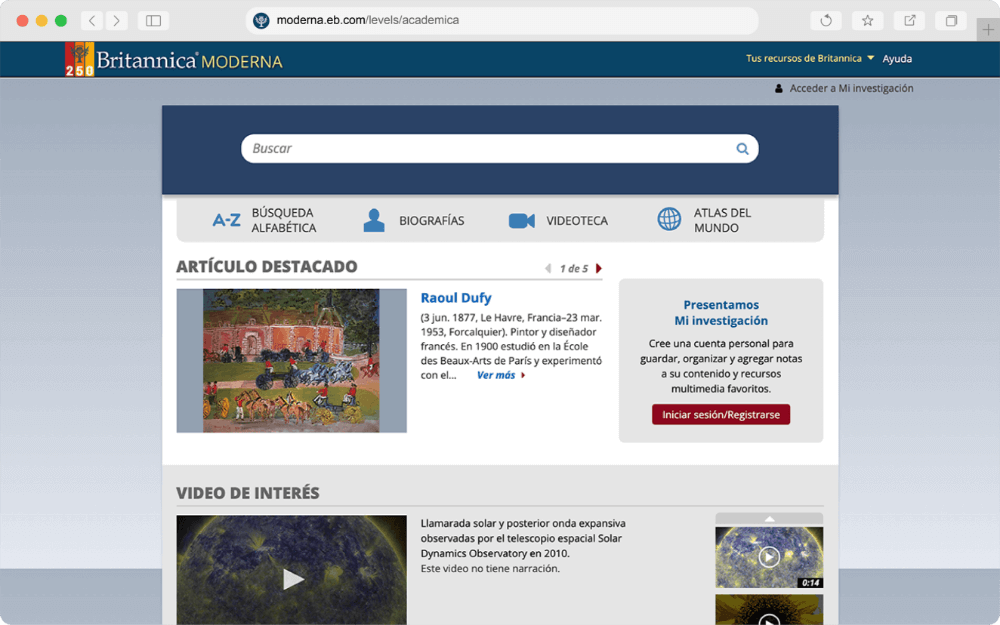Click the browser address bar

click(502, 20)
